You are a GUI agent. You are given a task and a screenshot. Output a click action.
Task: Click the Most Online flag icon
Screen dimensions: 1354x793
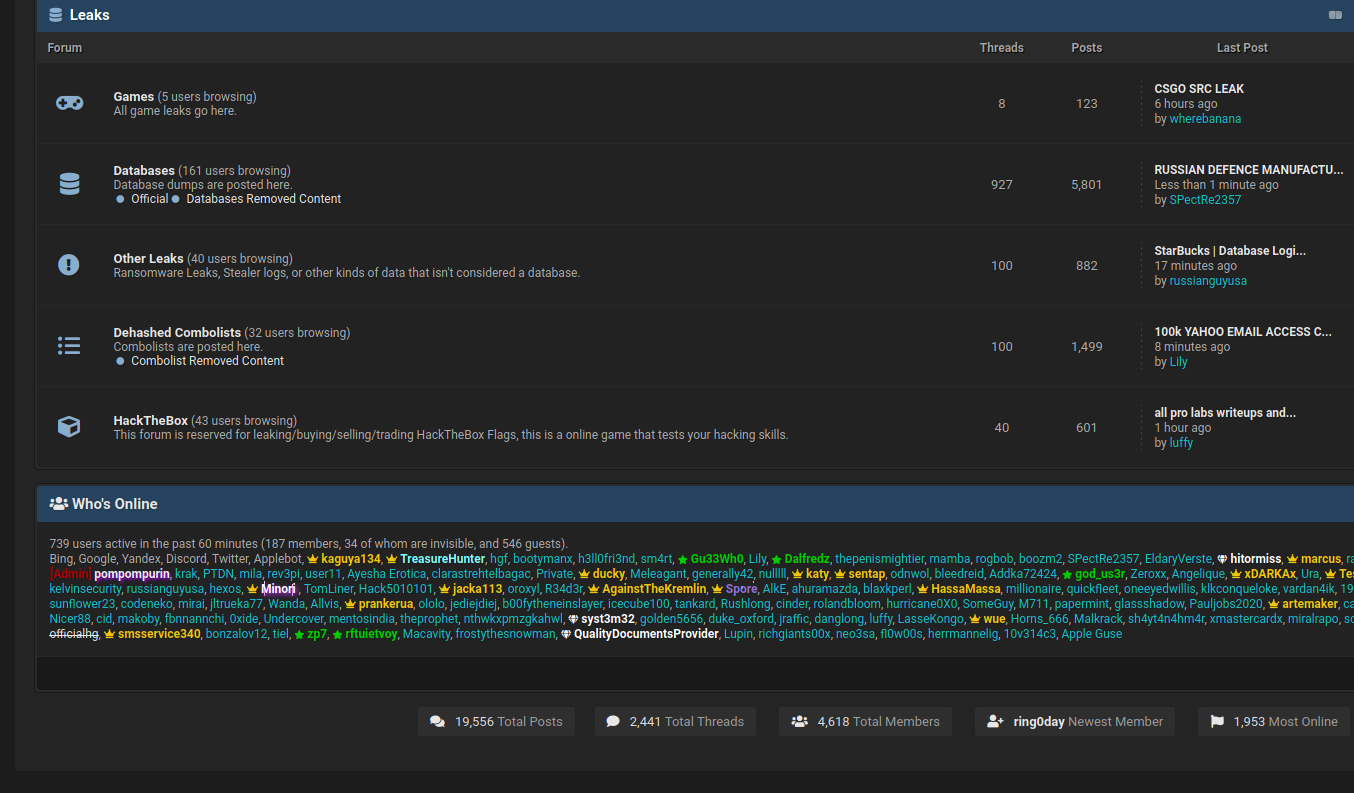[x=1217, y=721]
